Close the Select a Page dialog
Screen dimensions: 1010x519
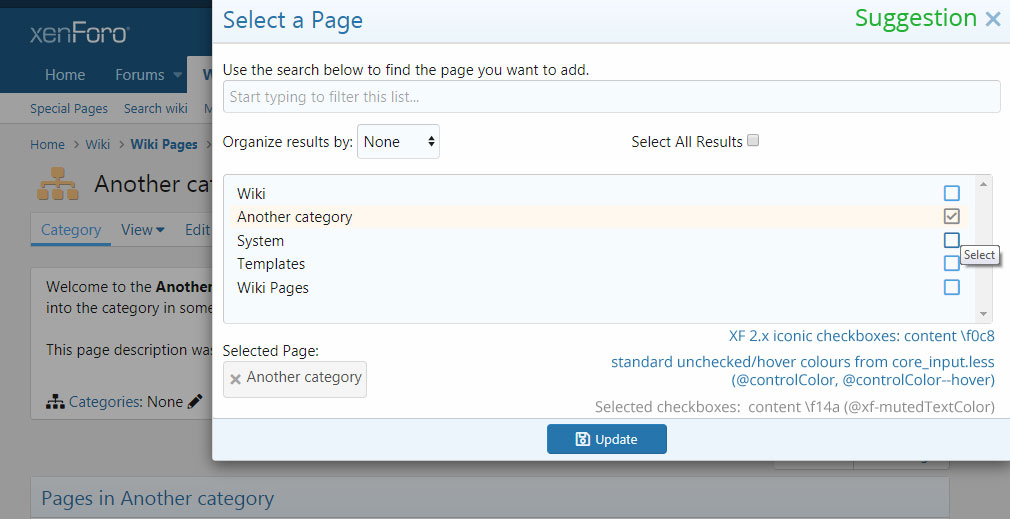(992, 19)
